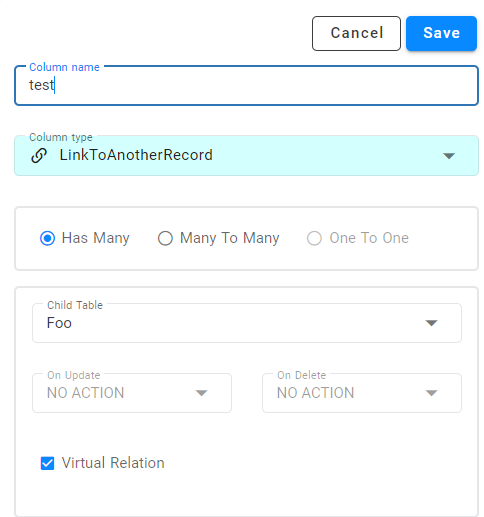This screenshot has height=517, width=484.
Task: Select the One To One radio button
Action: click(314, 239)
